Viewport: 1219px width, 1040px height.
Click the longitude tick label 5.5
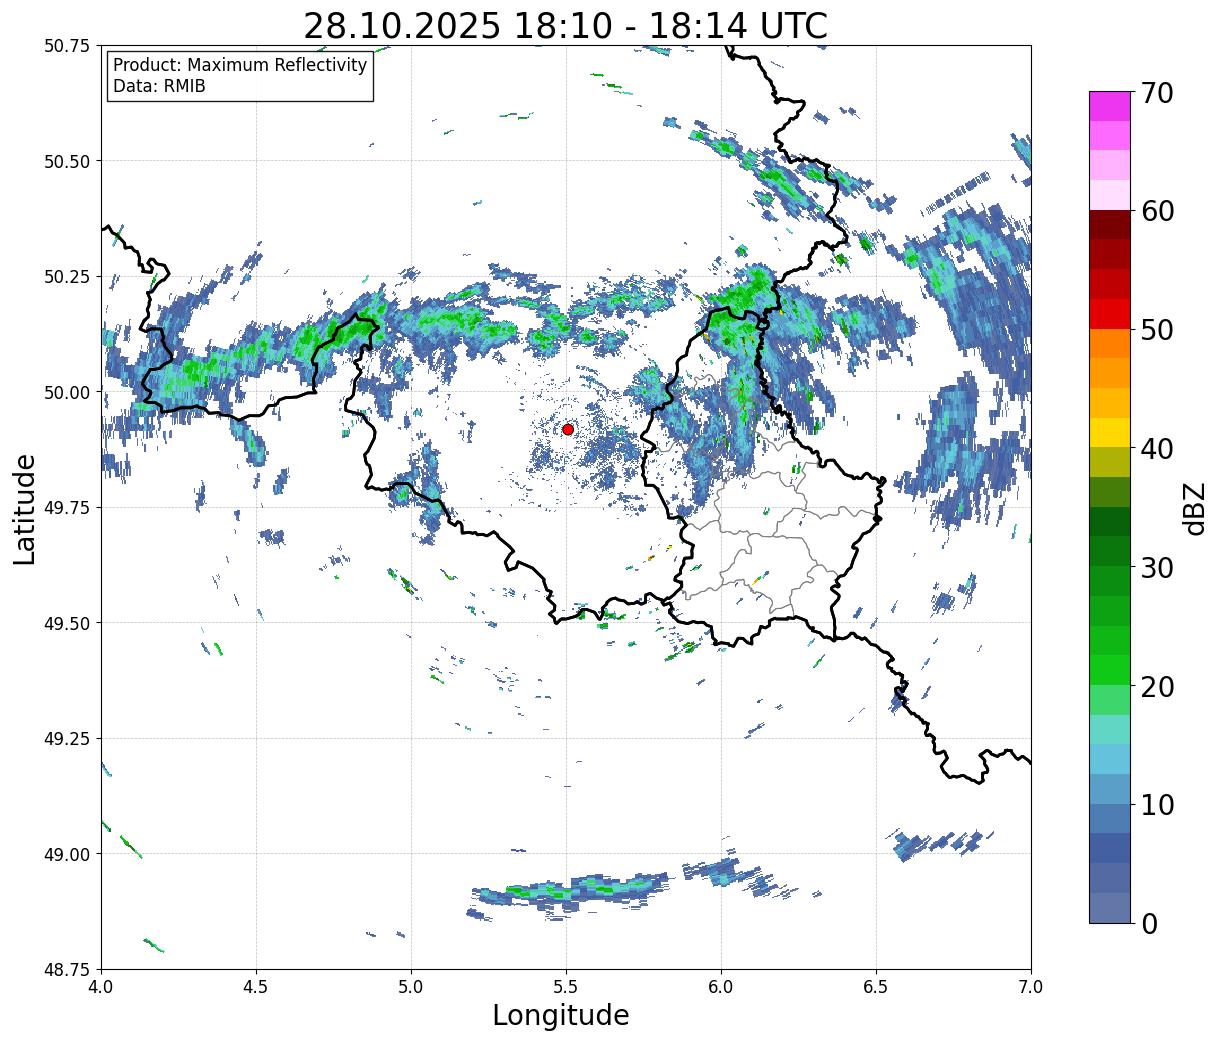click(566, 987)
